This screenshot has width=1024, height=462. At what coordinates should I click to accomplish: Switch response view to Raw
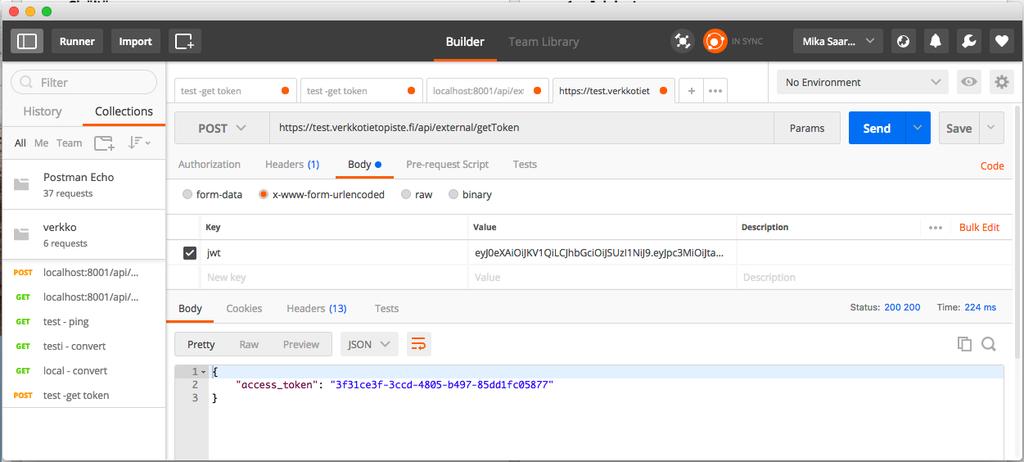coord(249,344)
